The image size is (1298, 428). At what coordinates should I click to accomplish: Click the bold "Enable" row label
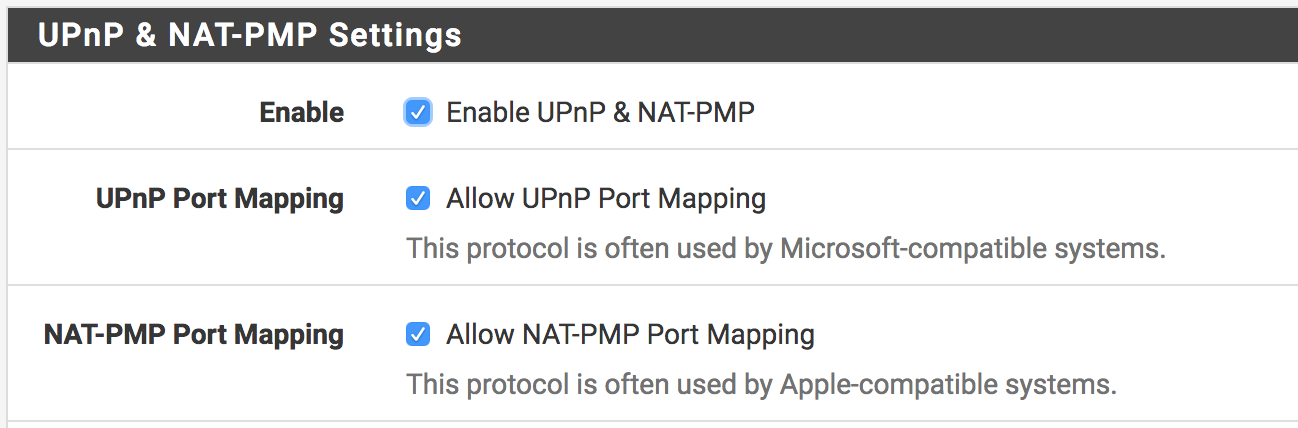click(x=301, y=113)
